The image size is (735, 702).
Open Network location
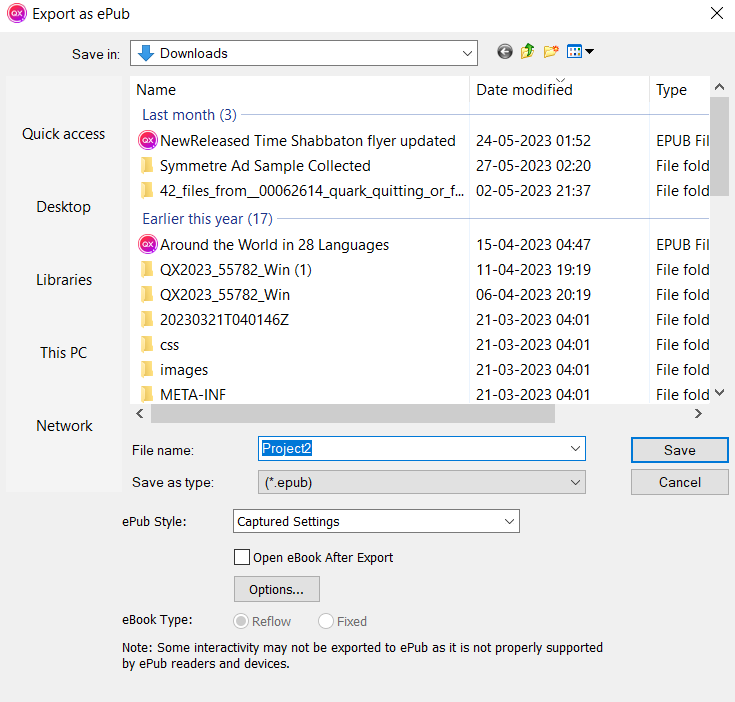point(64,426)
